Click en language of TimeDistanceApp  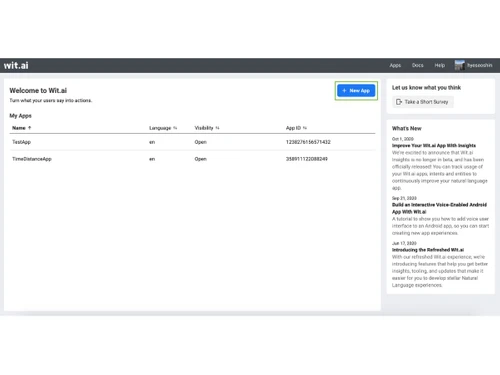coord(152,159)
